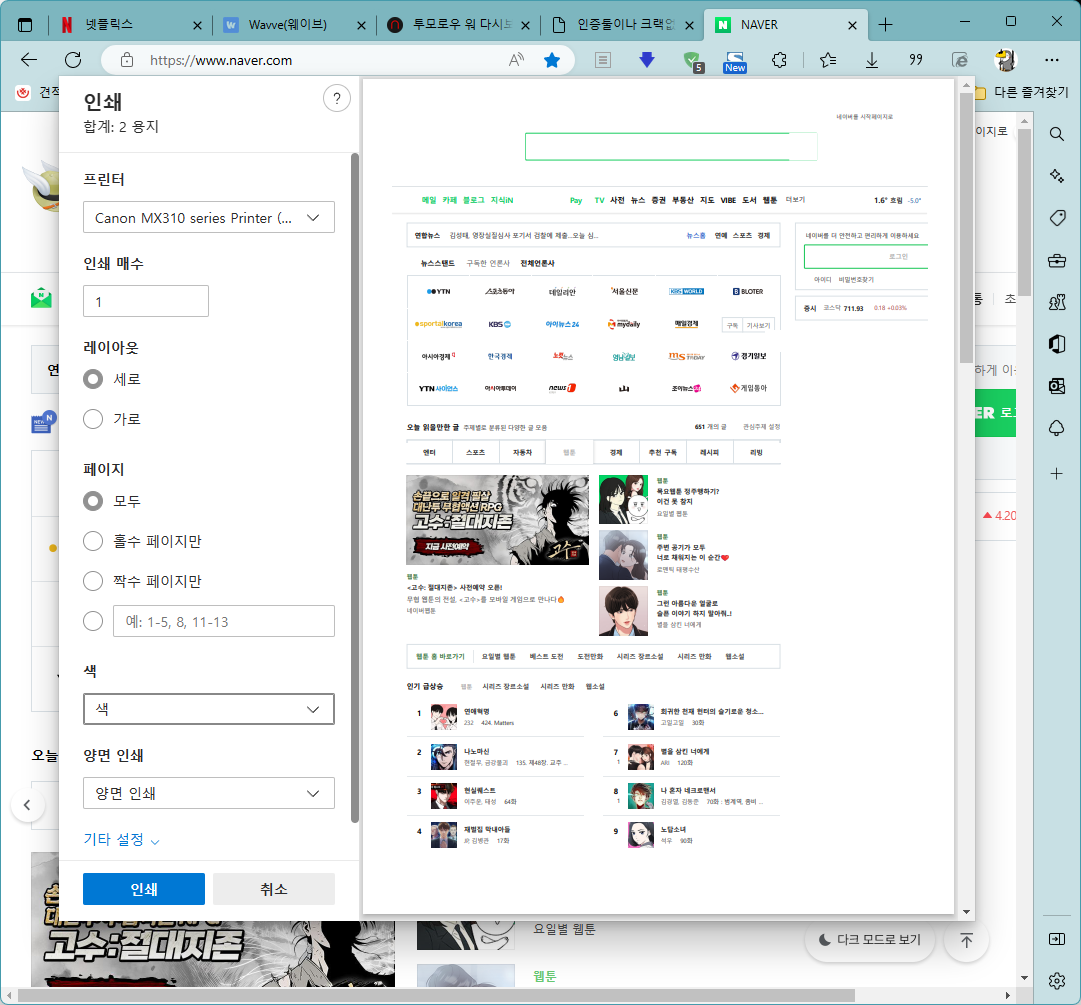Screen dimensions: 1081x1005
Task: Open the sidebar Outlook icon
Action: click(x=1057, y=385)
